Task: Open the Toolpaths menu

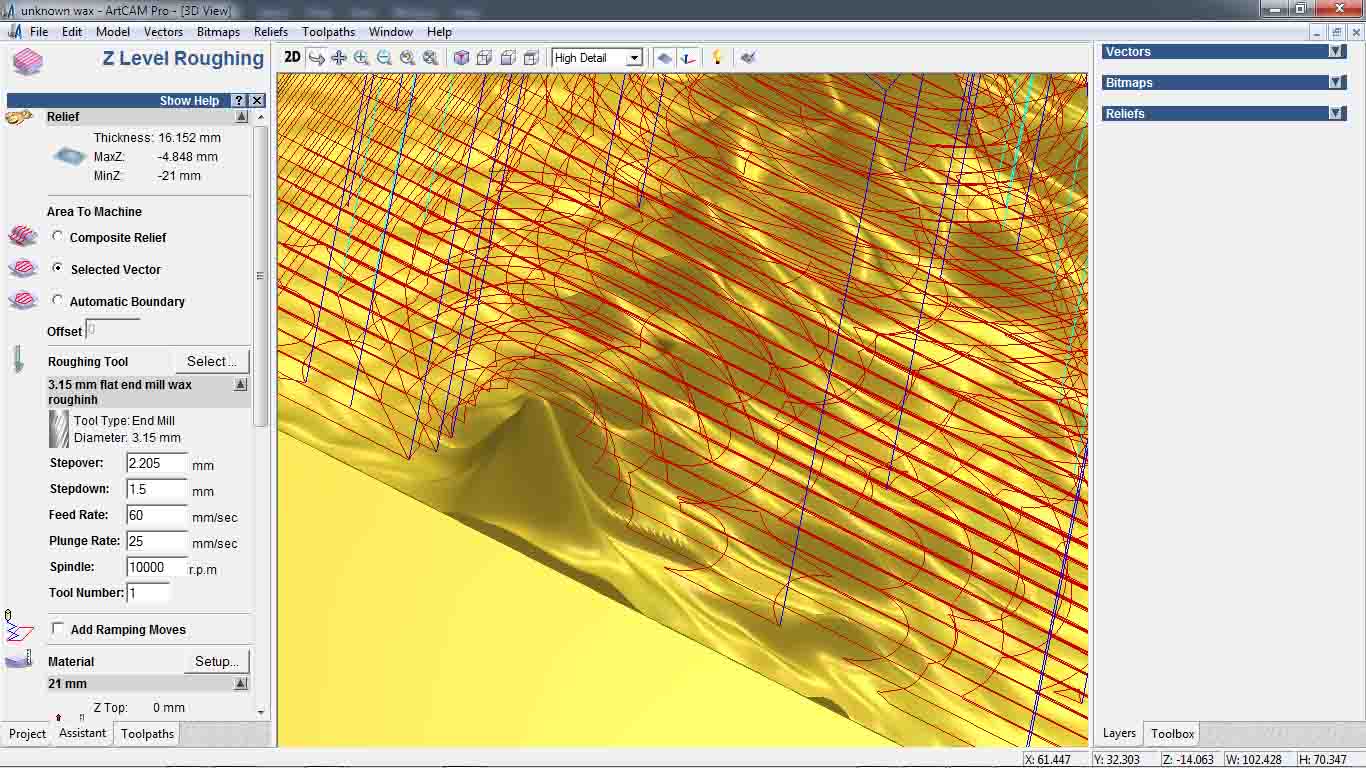Action: click(328, 32)
